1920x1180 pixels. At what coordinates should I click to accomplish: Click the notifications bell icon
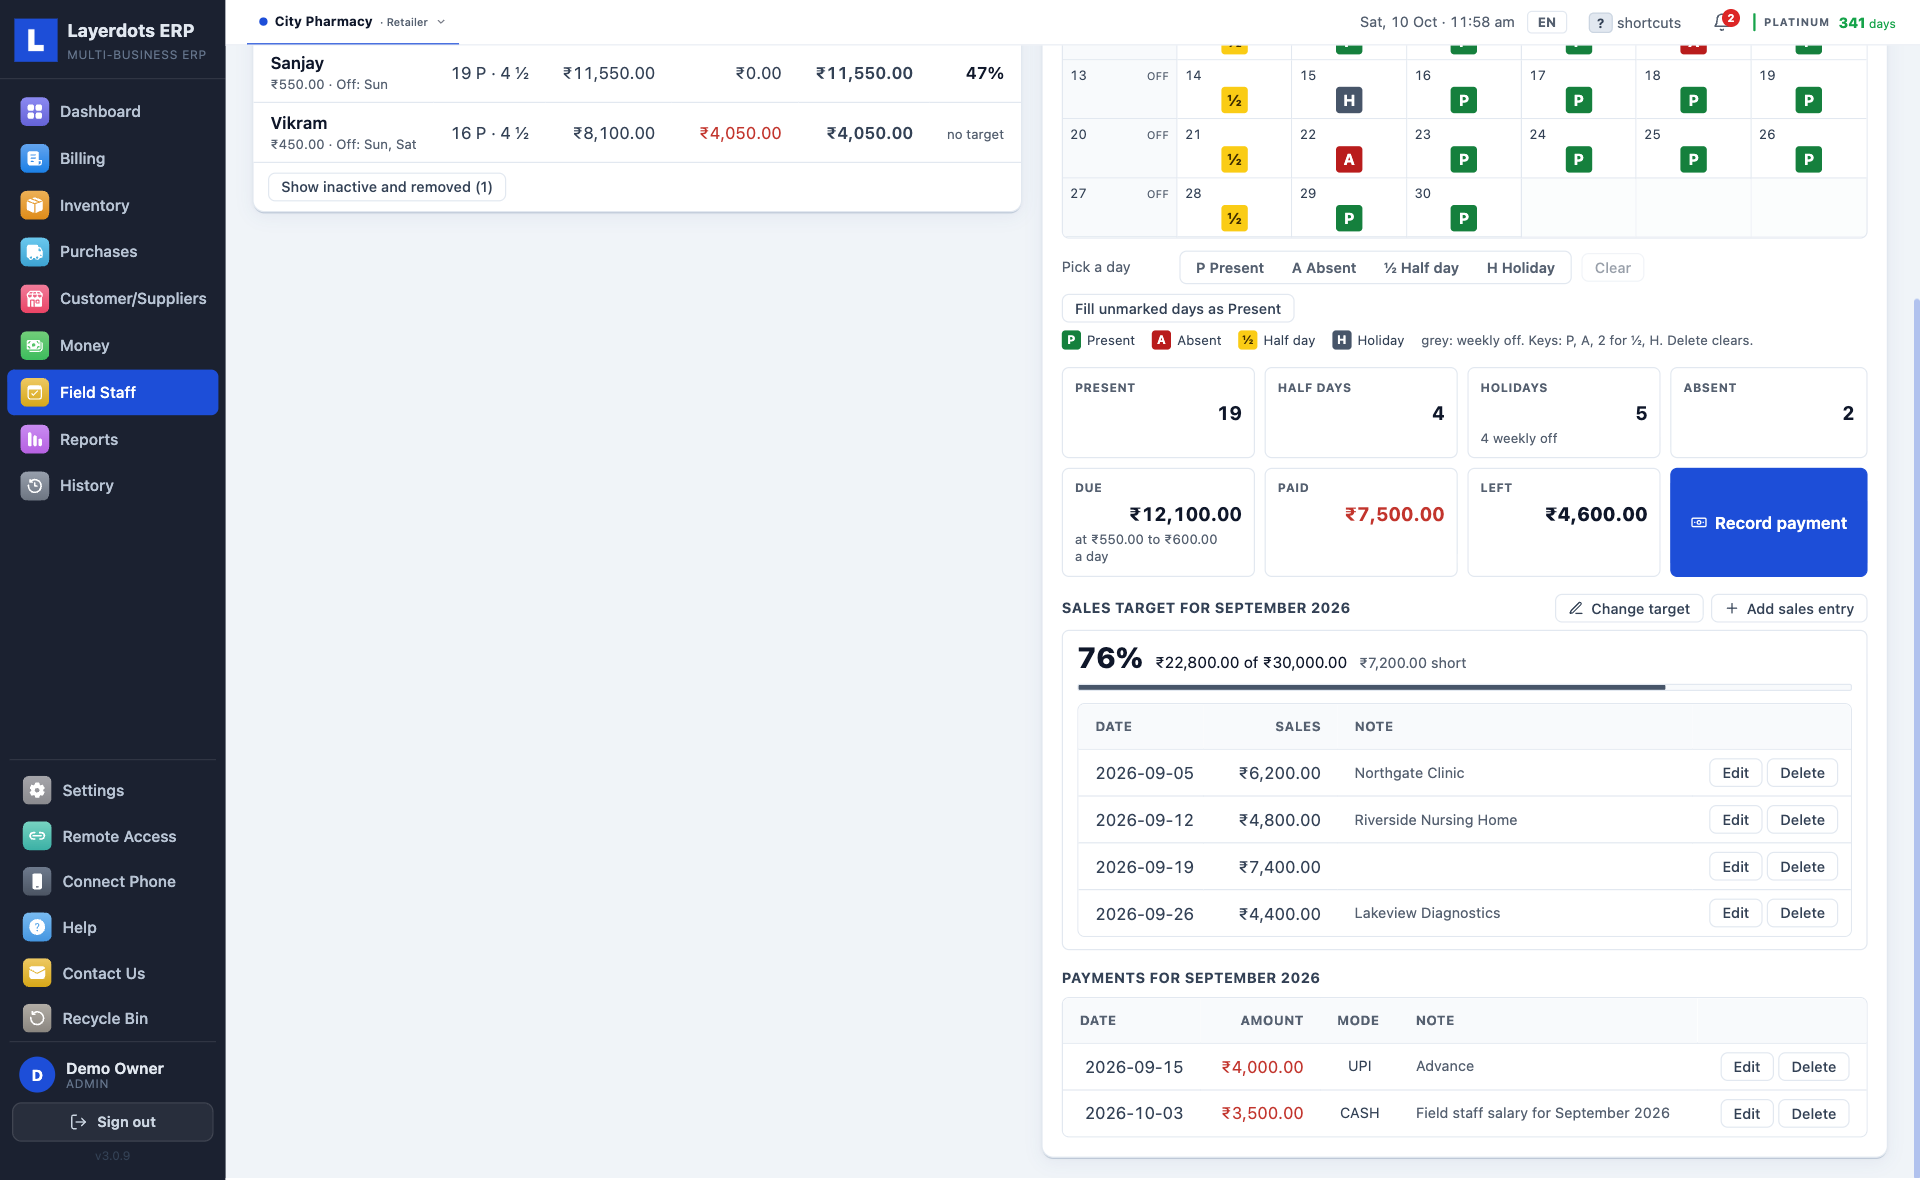1721,22
